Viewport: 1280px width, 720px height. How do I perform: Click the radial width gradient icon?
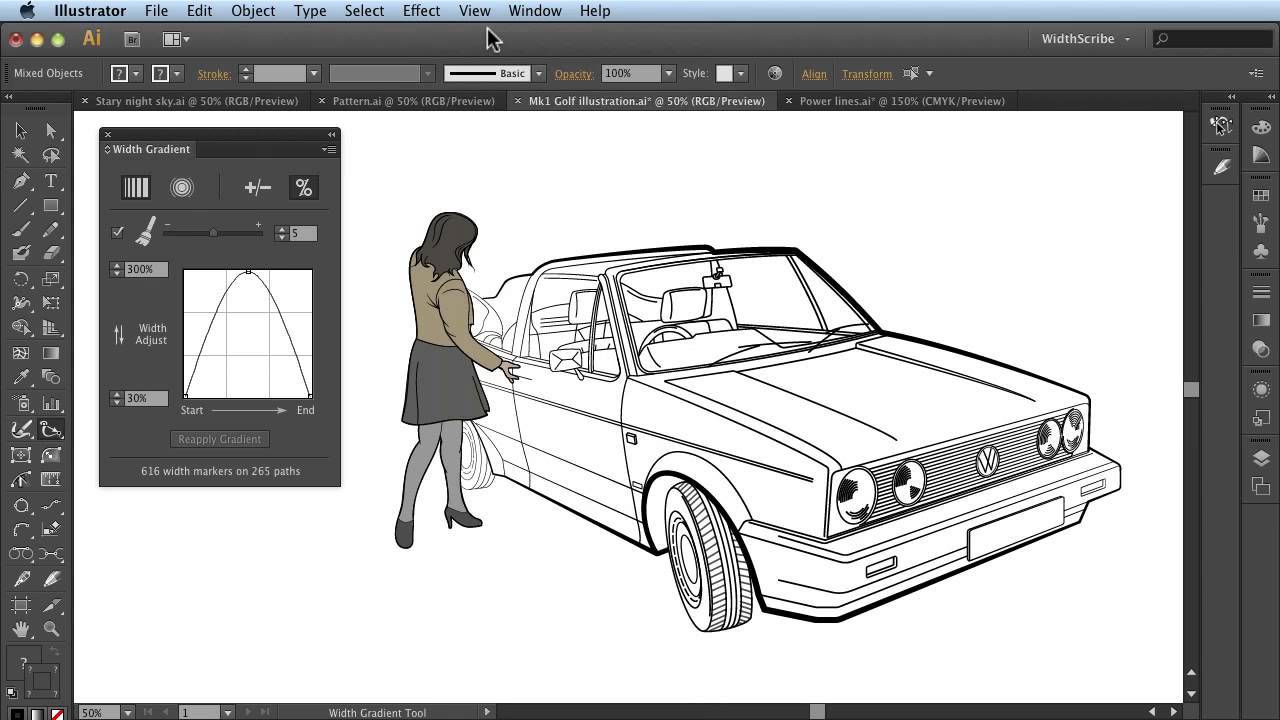click(181, 187)
